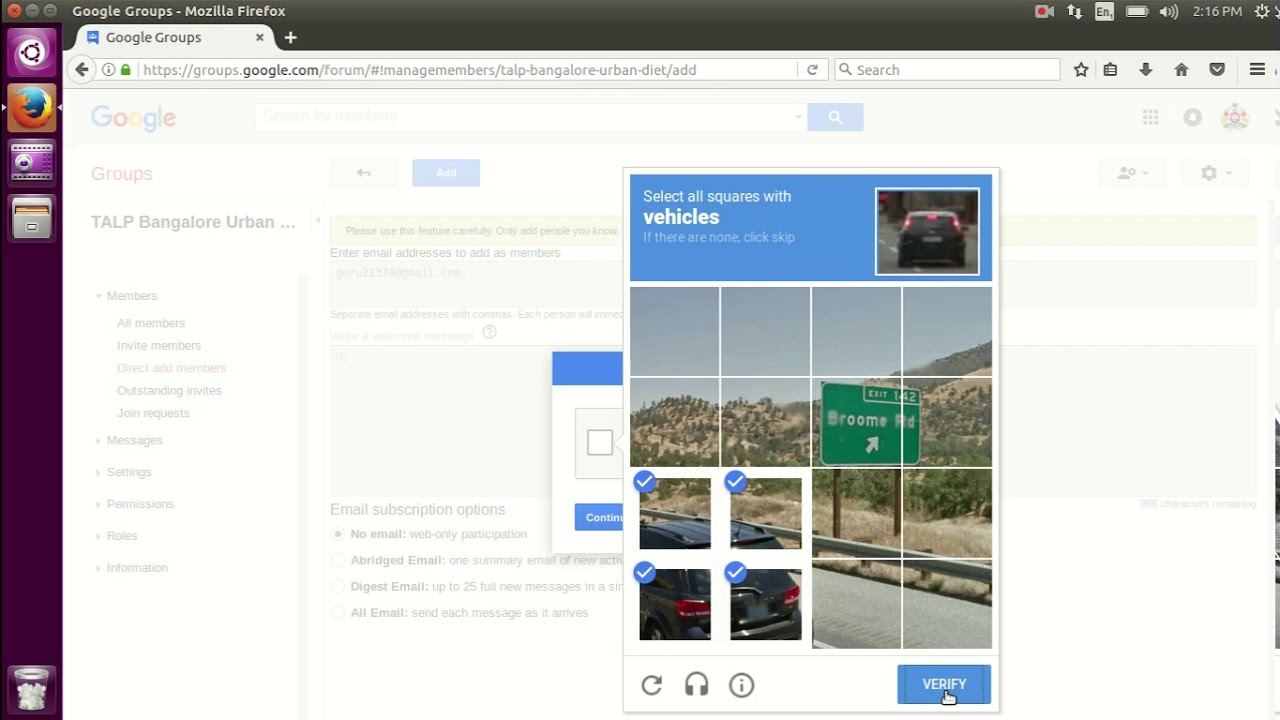Open a new tab with the plus button

click(x=290, y=38)
